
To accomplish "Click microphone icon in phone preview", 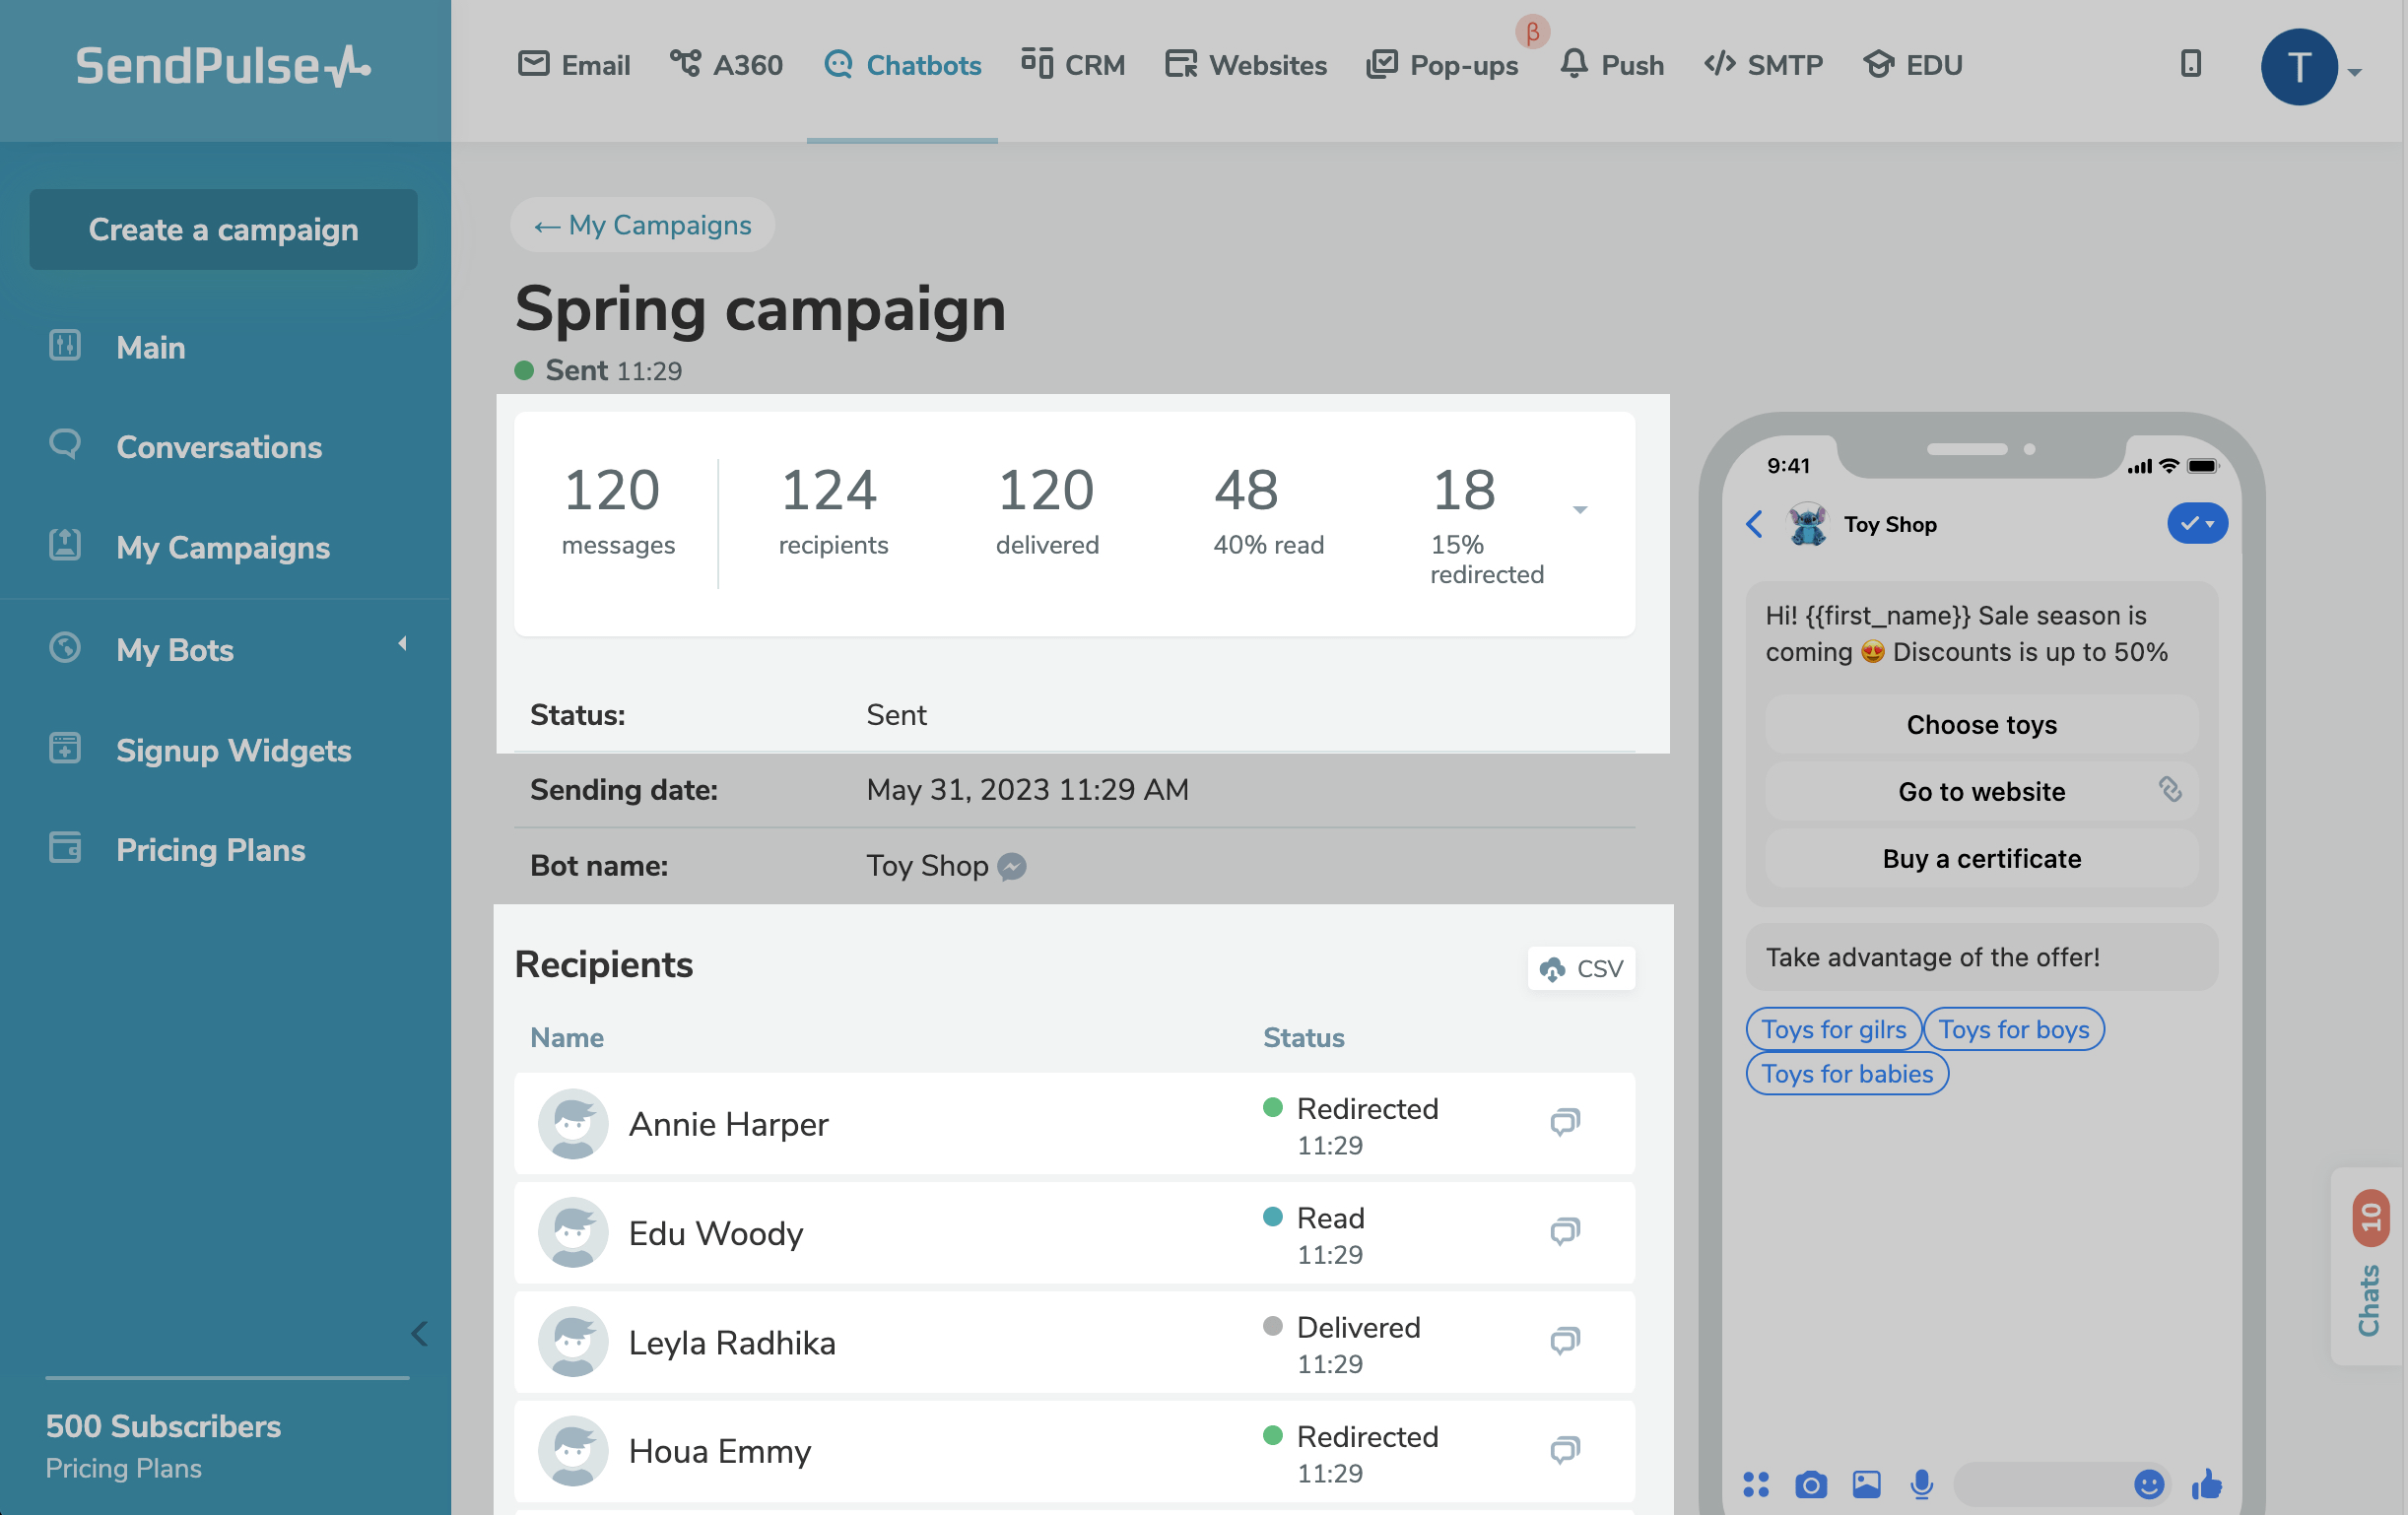I will pos(1921,1484).
